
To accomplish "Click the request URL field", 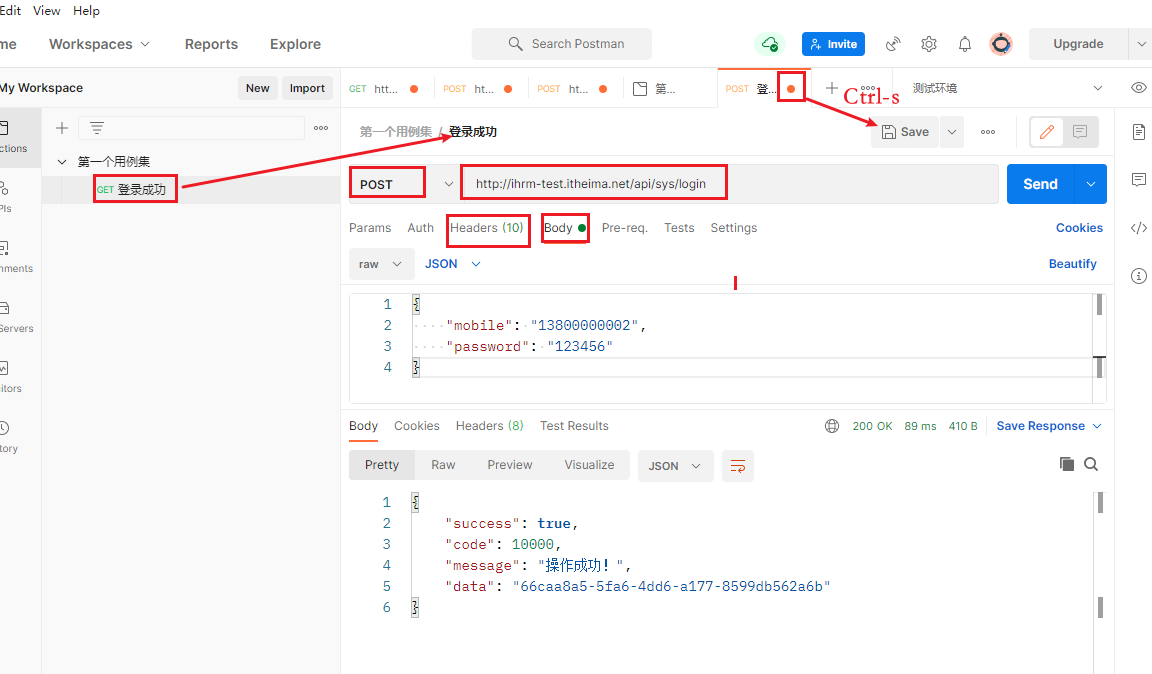I will (x=728, y=184).
